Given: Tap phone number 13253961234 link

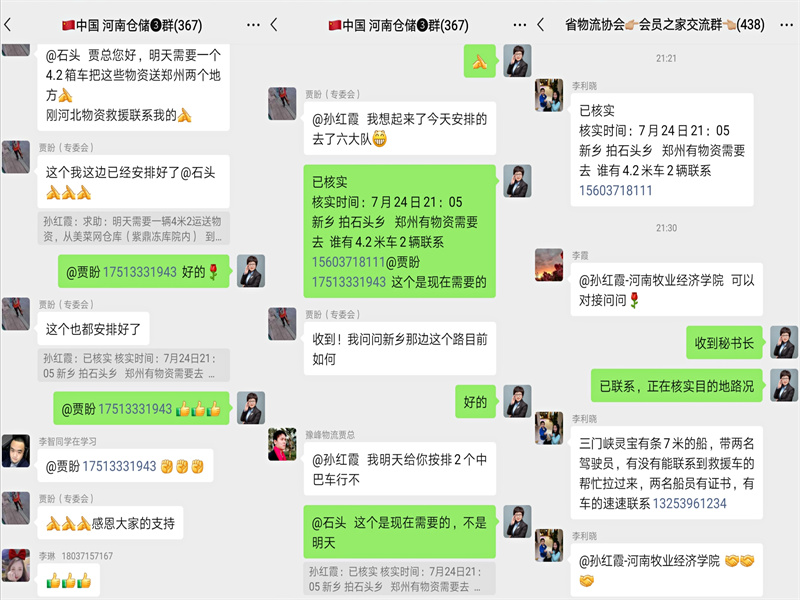Looking at the screenshot, I should click(x=689, y=504).
